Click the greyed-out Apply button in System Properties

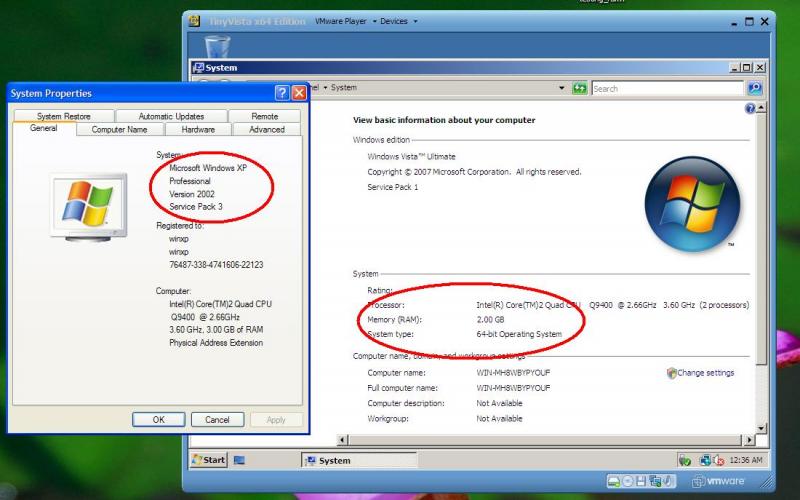coord(276,419)
